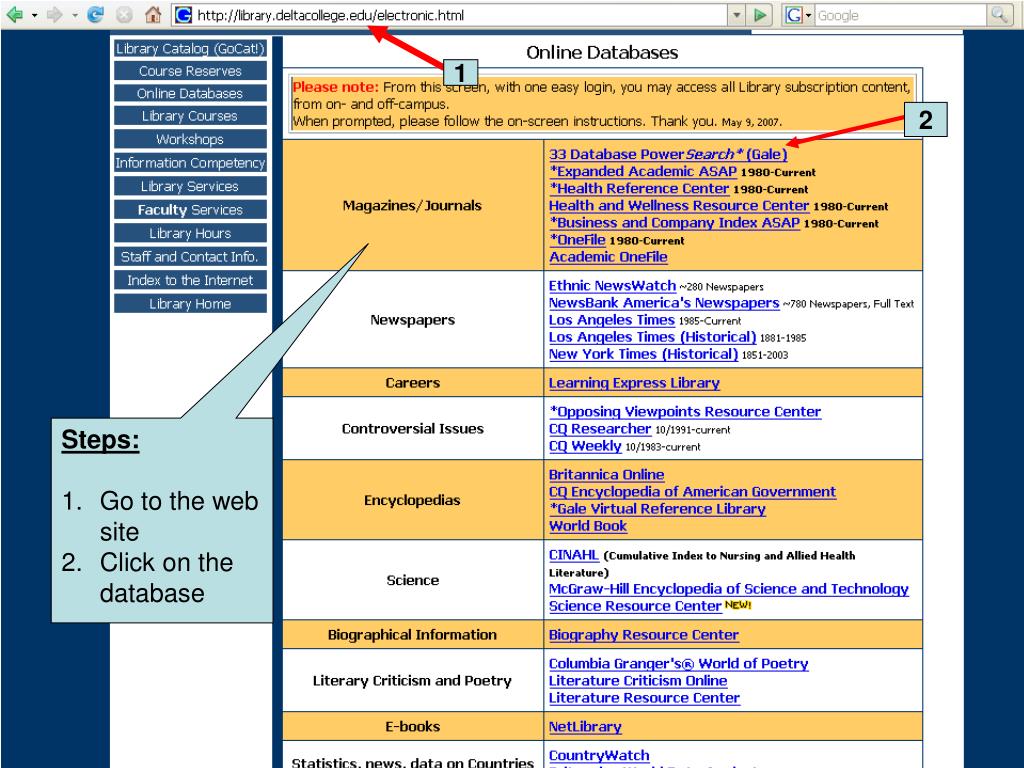
Task: Open the Academic OneFile link
Action: [608, 257]
